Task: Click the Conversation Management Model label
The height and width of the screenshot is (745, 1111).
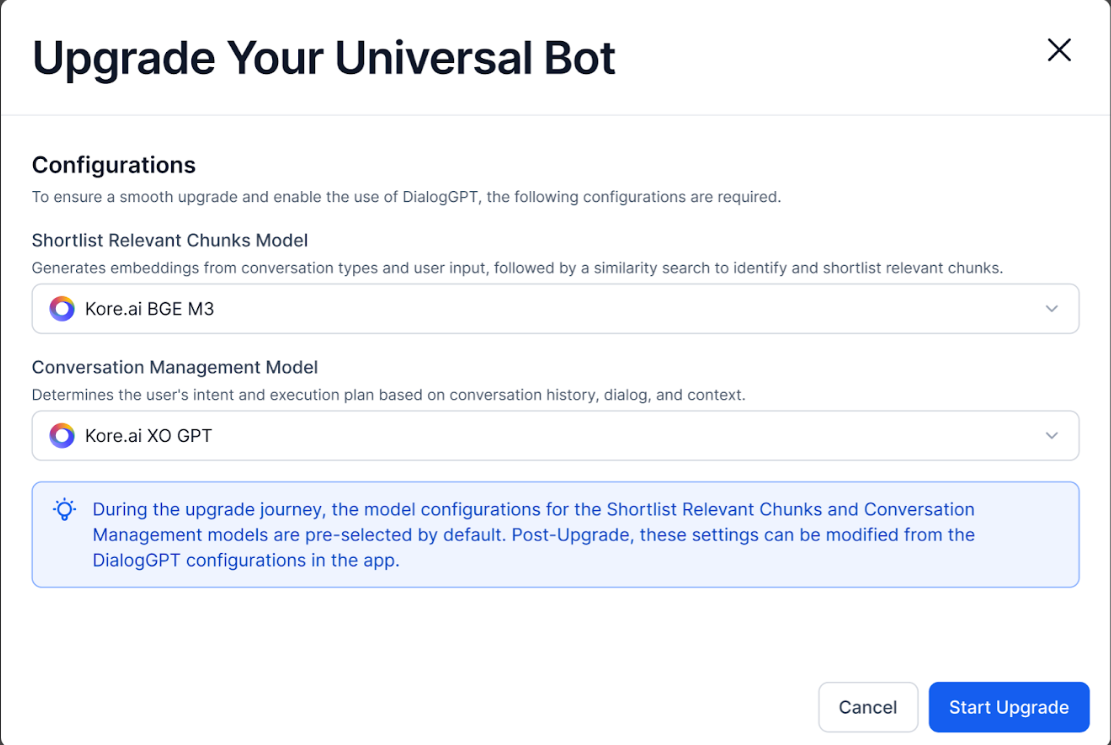Action: [x=175, y=368]
